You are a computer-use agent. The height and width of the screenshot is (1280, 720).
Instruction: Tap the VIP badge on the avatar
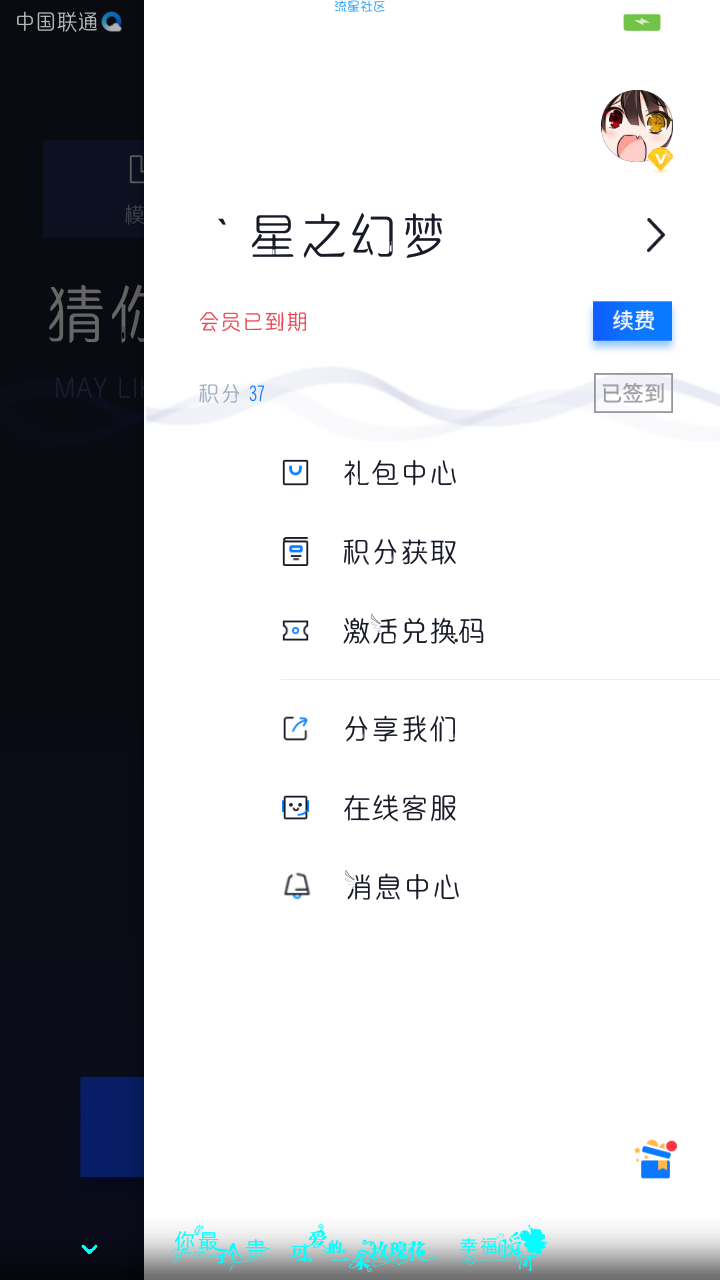660,158
